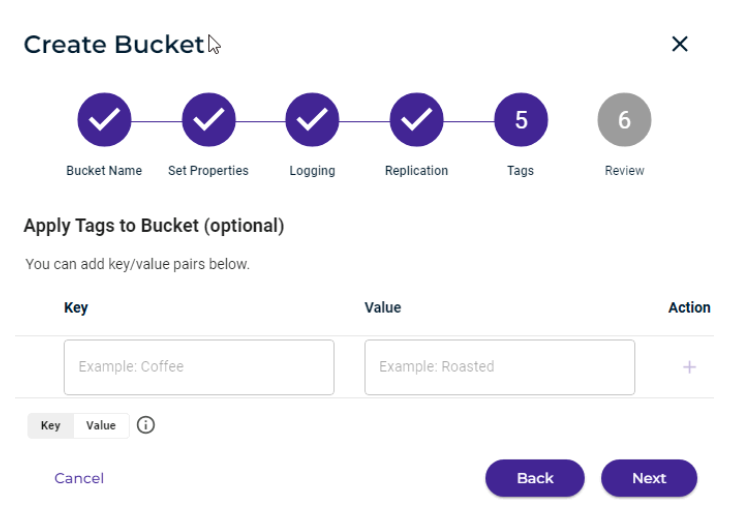Viewport: 729px width, 515px height.
Task: Go to the Bucket Name step circle
Action: 104,119
